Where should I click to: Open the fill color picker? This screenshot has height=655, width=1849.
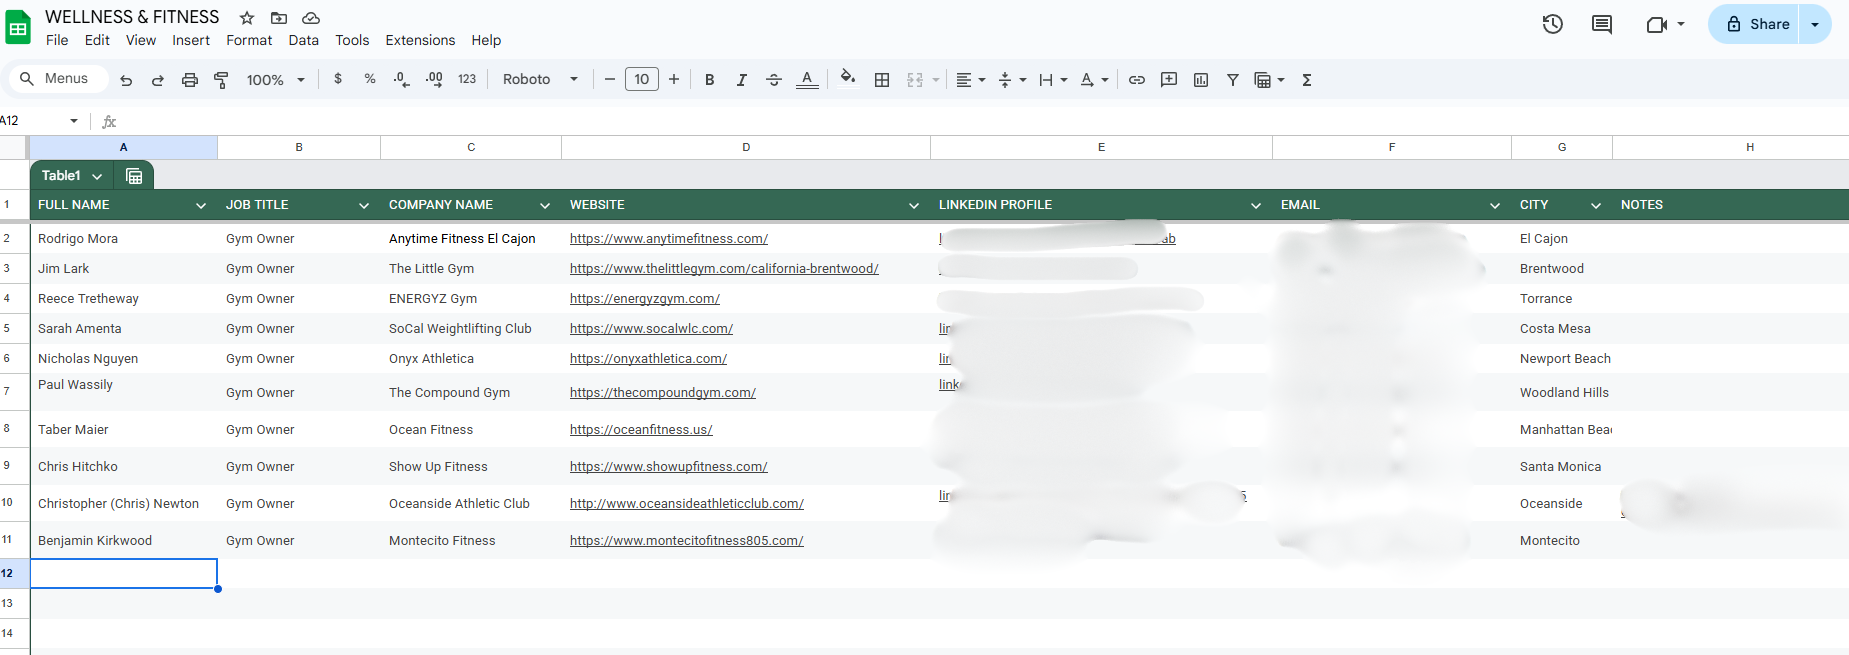(848, 79)
